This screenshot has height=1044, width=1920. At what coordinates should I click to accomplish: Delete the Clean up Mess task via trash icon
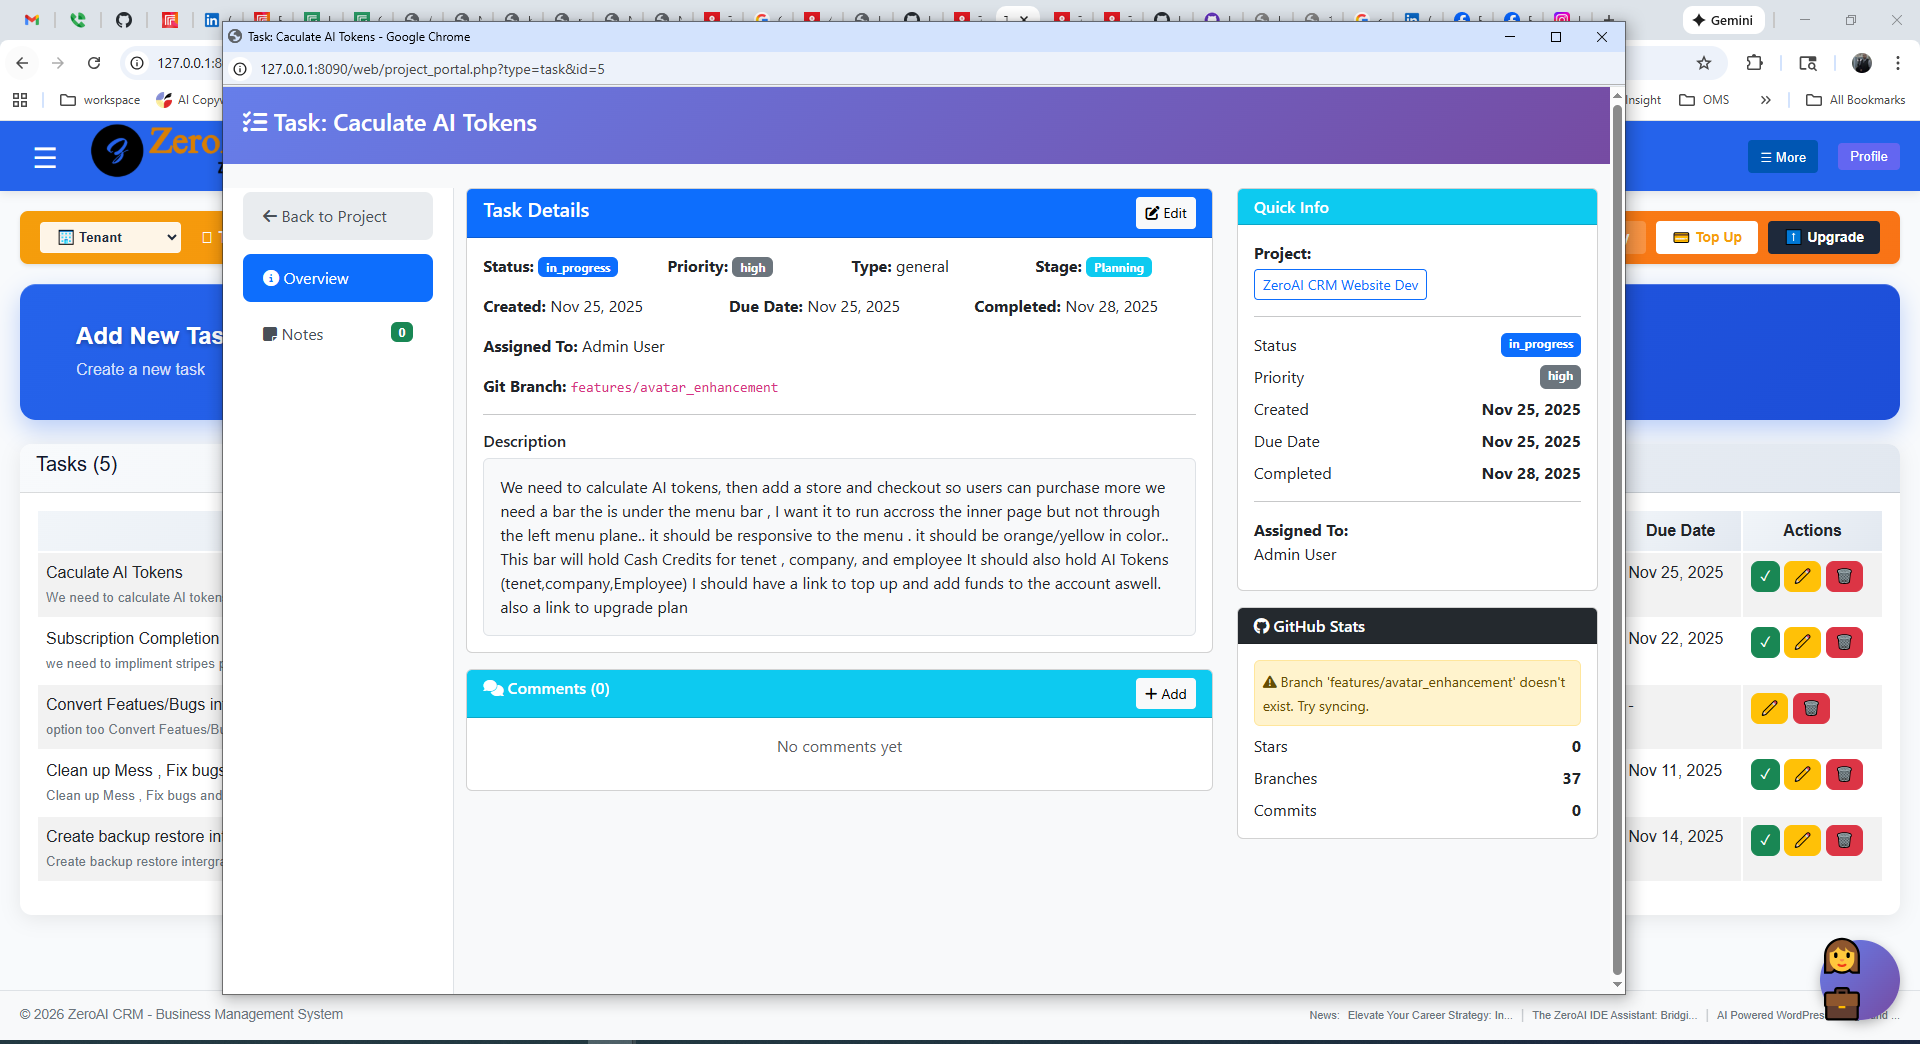[1844, 775]
